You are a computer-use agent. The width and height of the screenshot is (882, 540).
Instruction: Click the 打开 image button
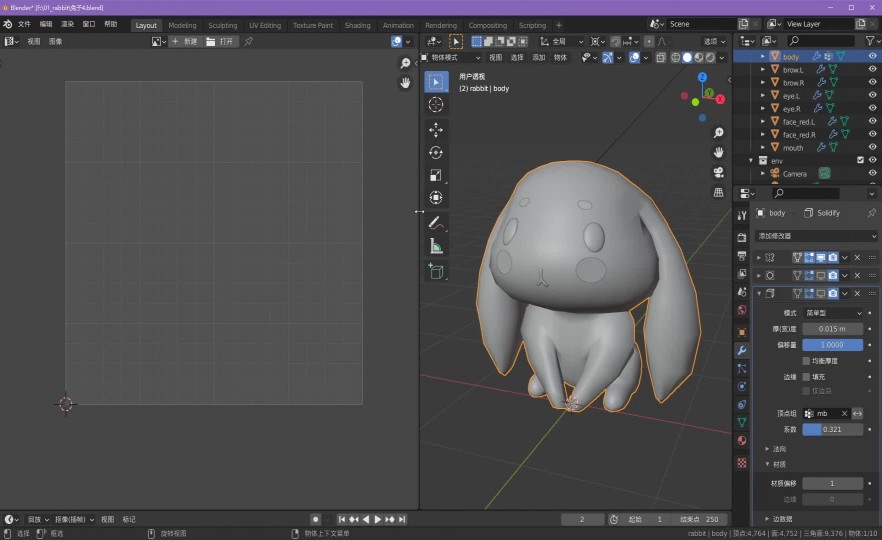pyautogui.click(x=220, y=42)
